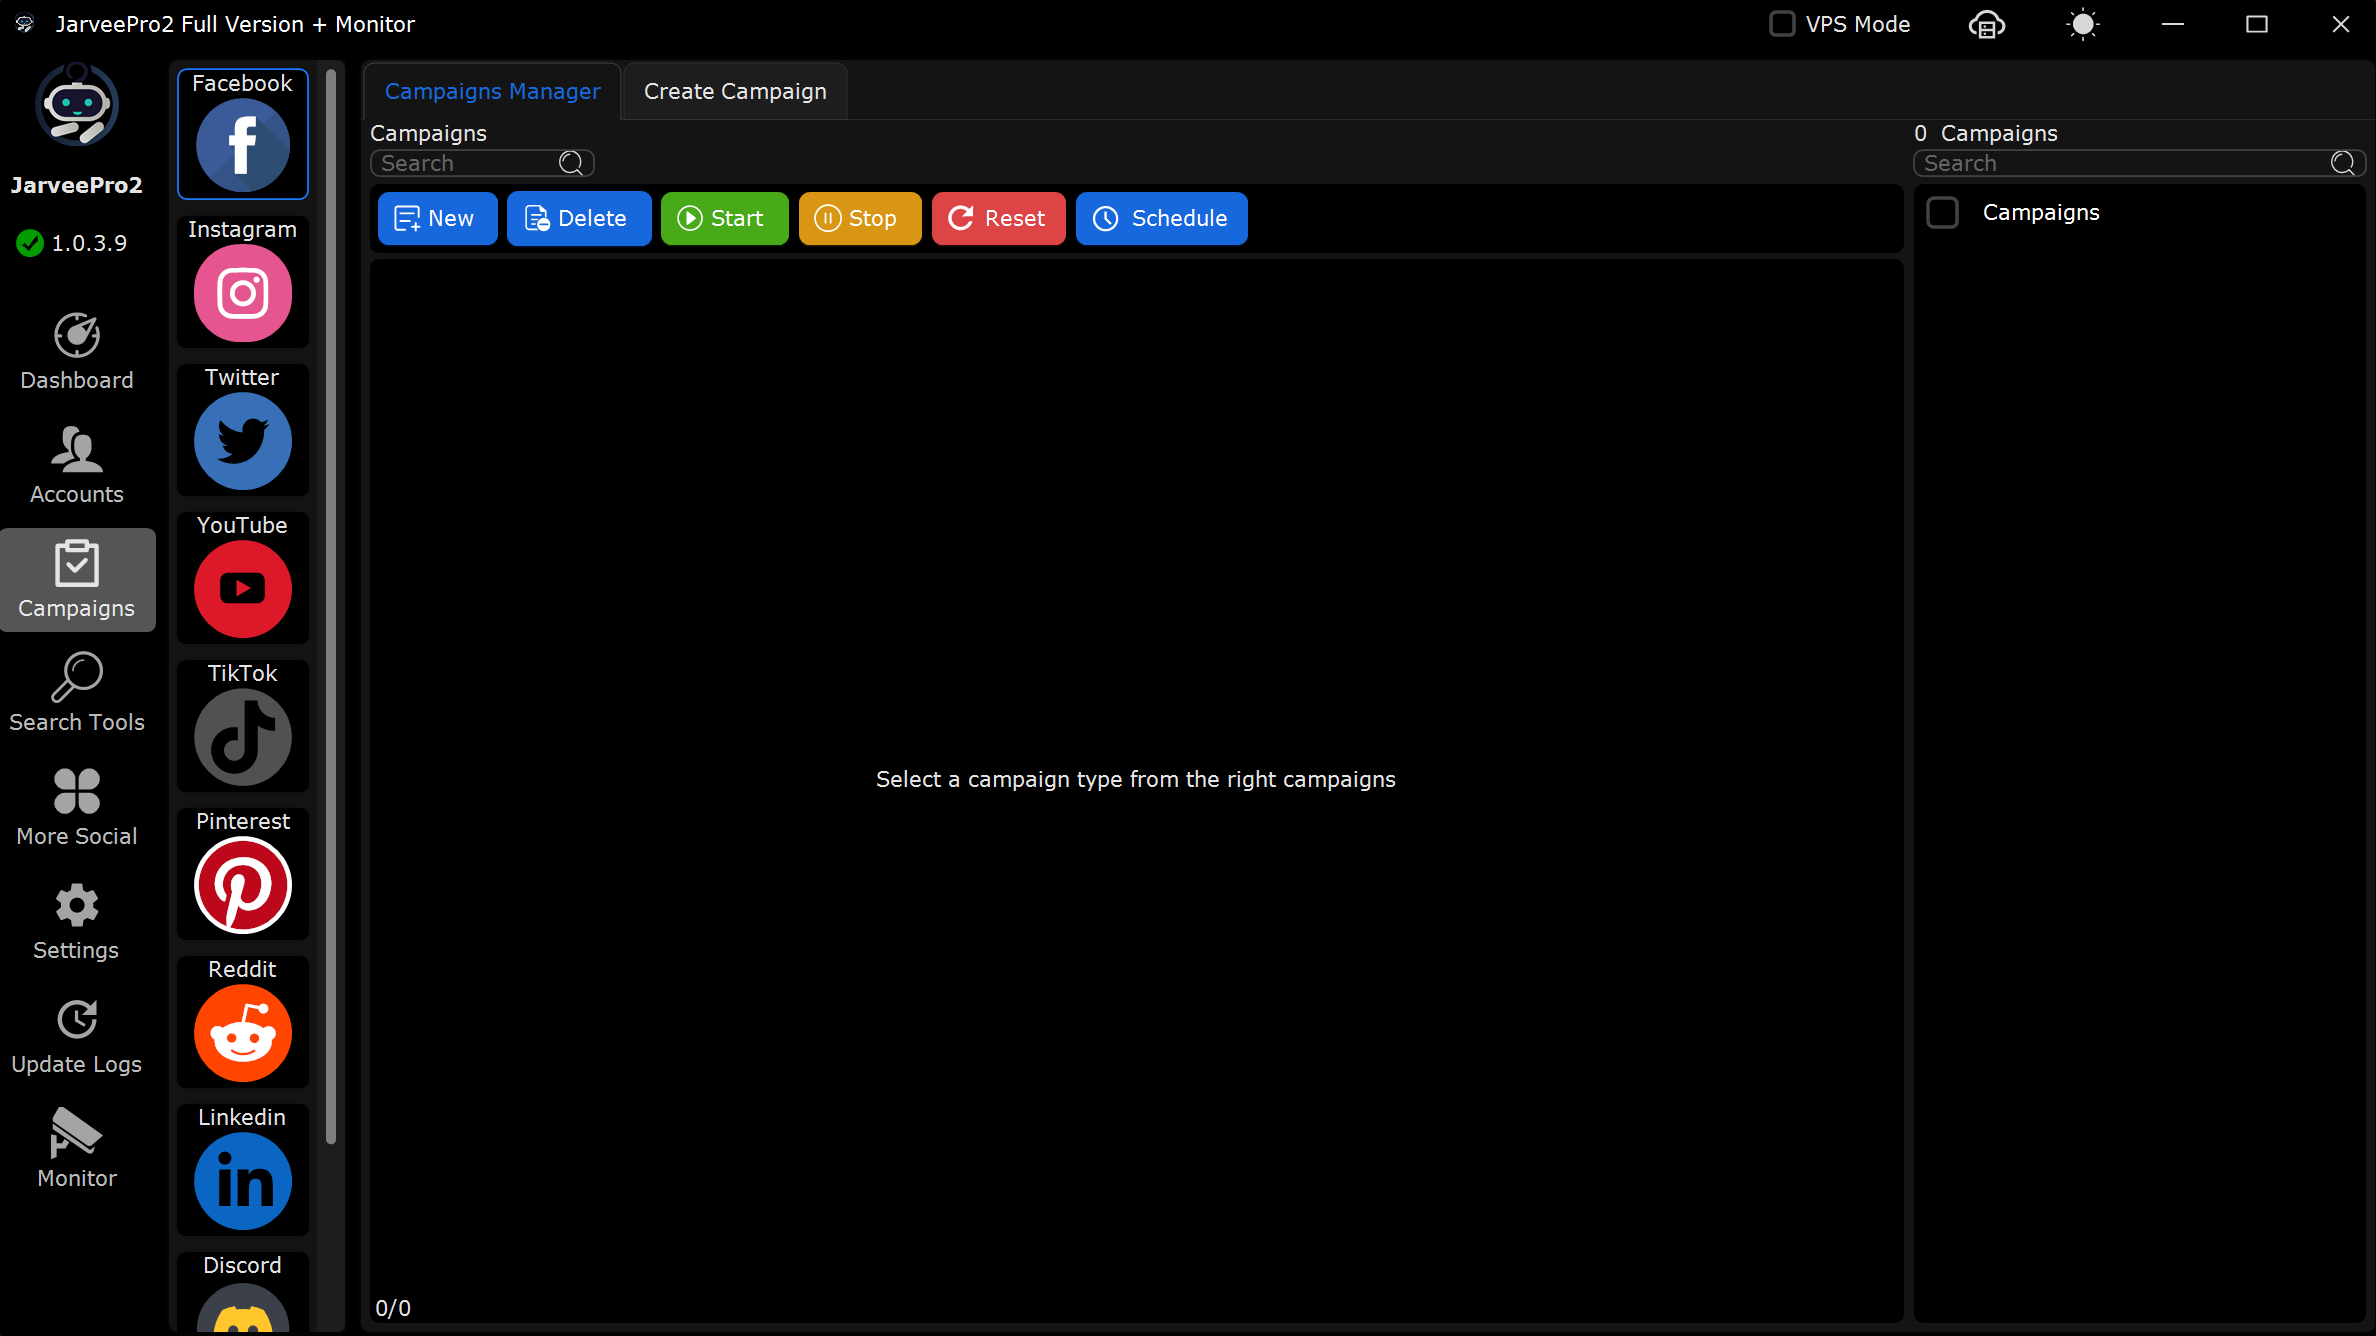2376x1336 pixels.
Task: Enable VPS Mode checkbox
Action: click(x=1782, y=24)
